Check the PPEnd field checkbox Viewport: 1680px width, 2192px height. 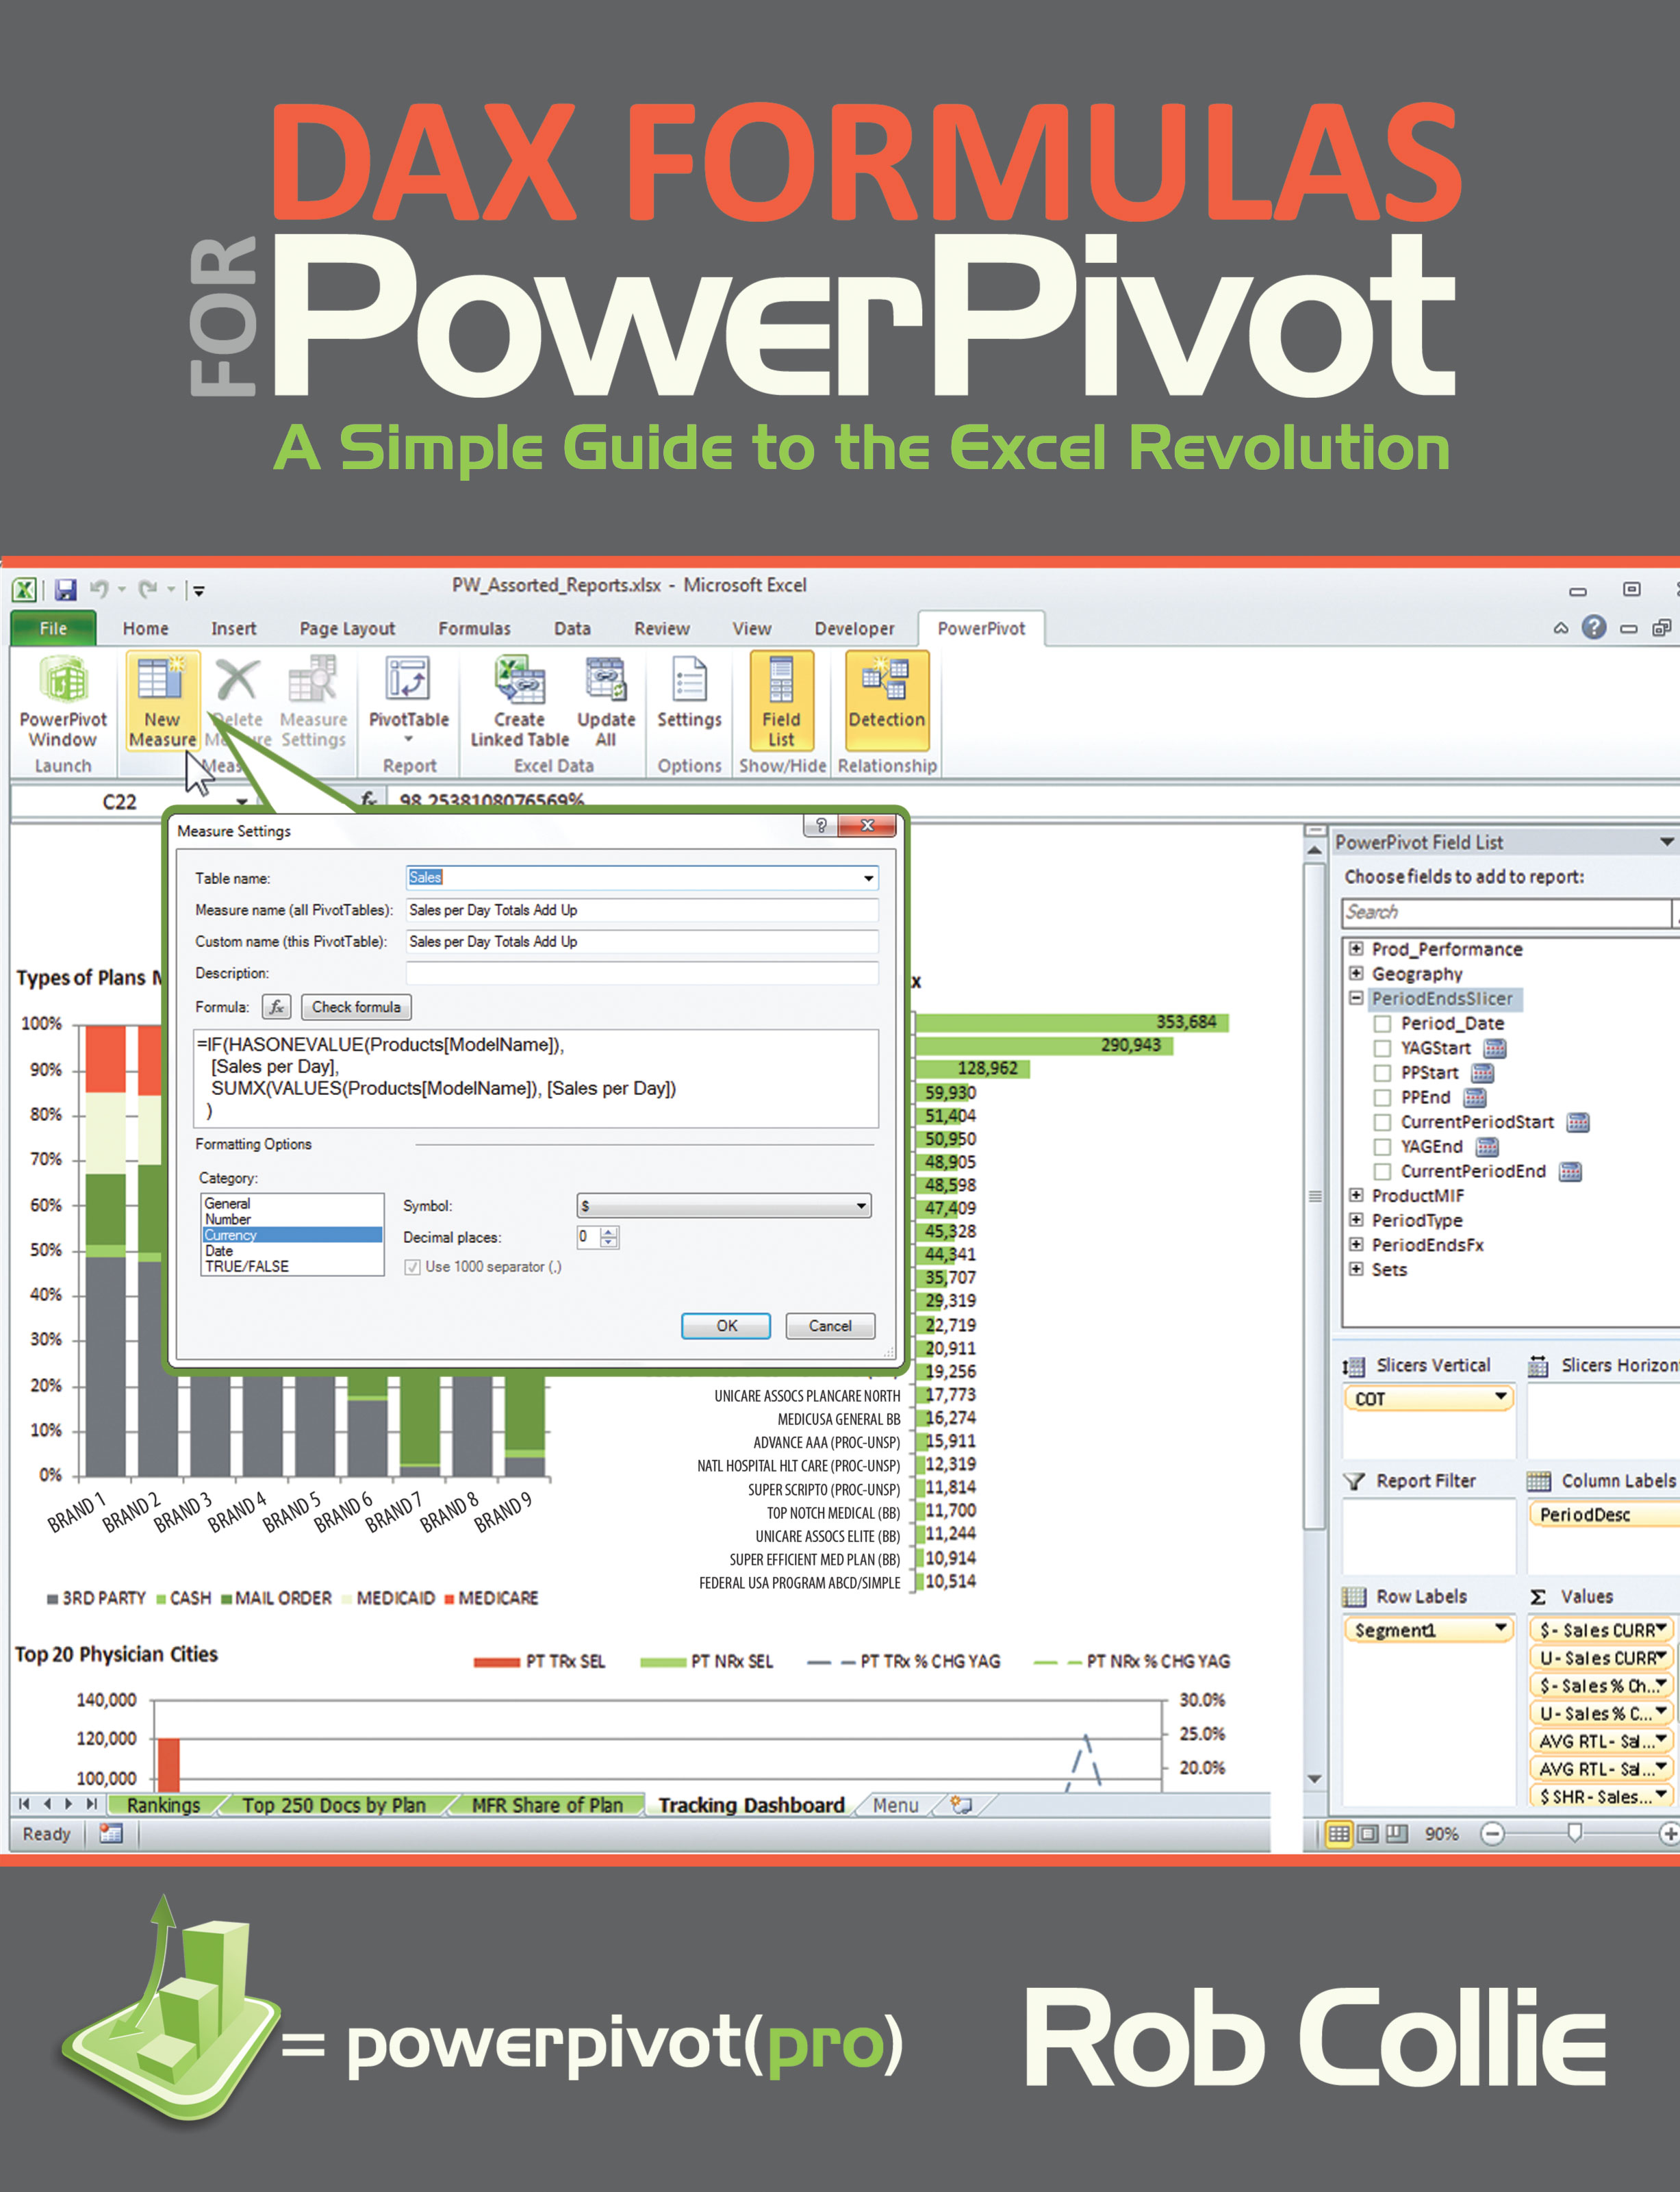[1382, 1097]
